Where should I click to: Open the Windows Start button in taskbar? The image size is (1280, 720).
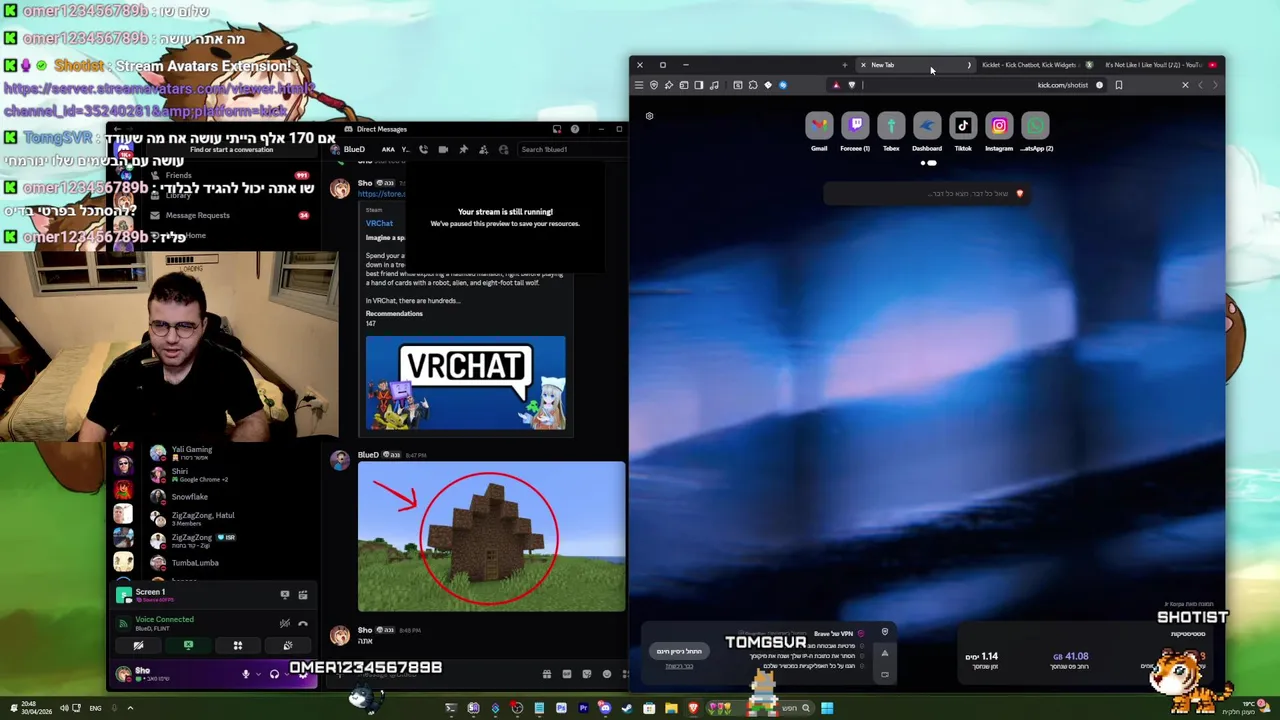coord(827,708)
